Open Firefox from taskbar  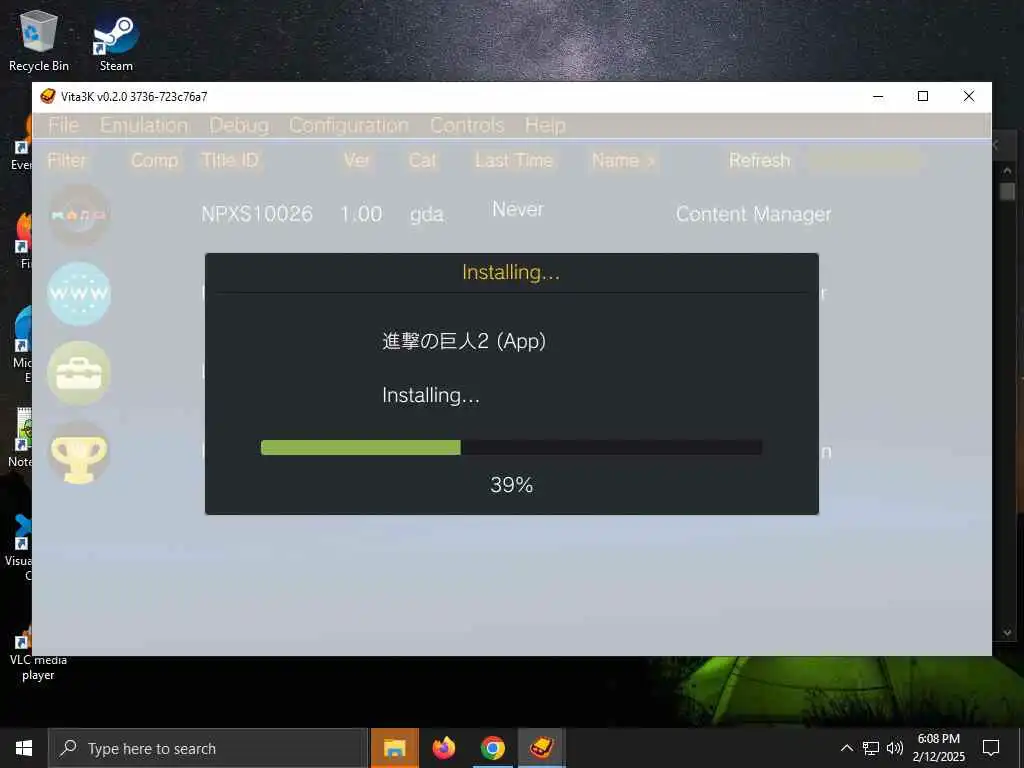443,748
